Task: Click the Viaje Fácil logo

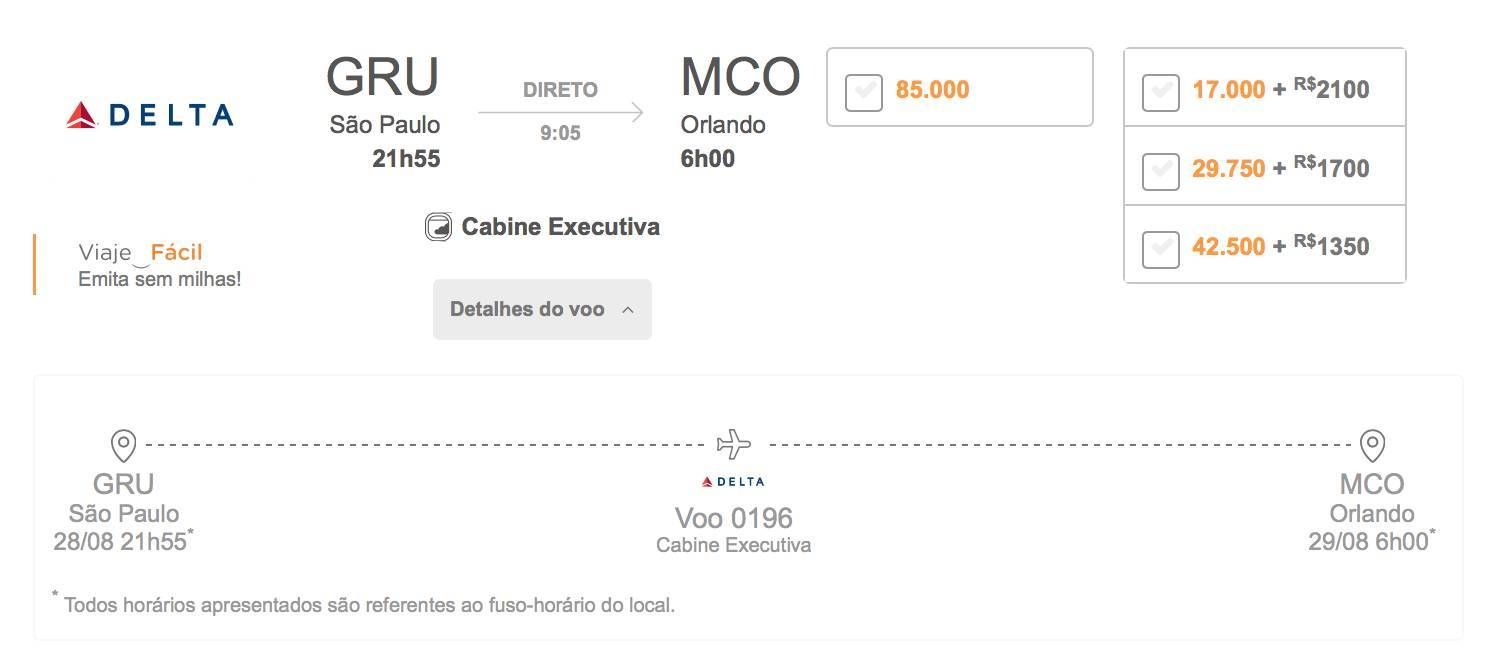Action: pos(140,253)
